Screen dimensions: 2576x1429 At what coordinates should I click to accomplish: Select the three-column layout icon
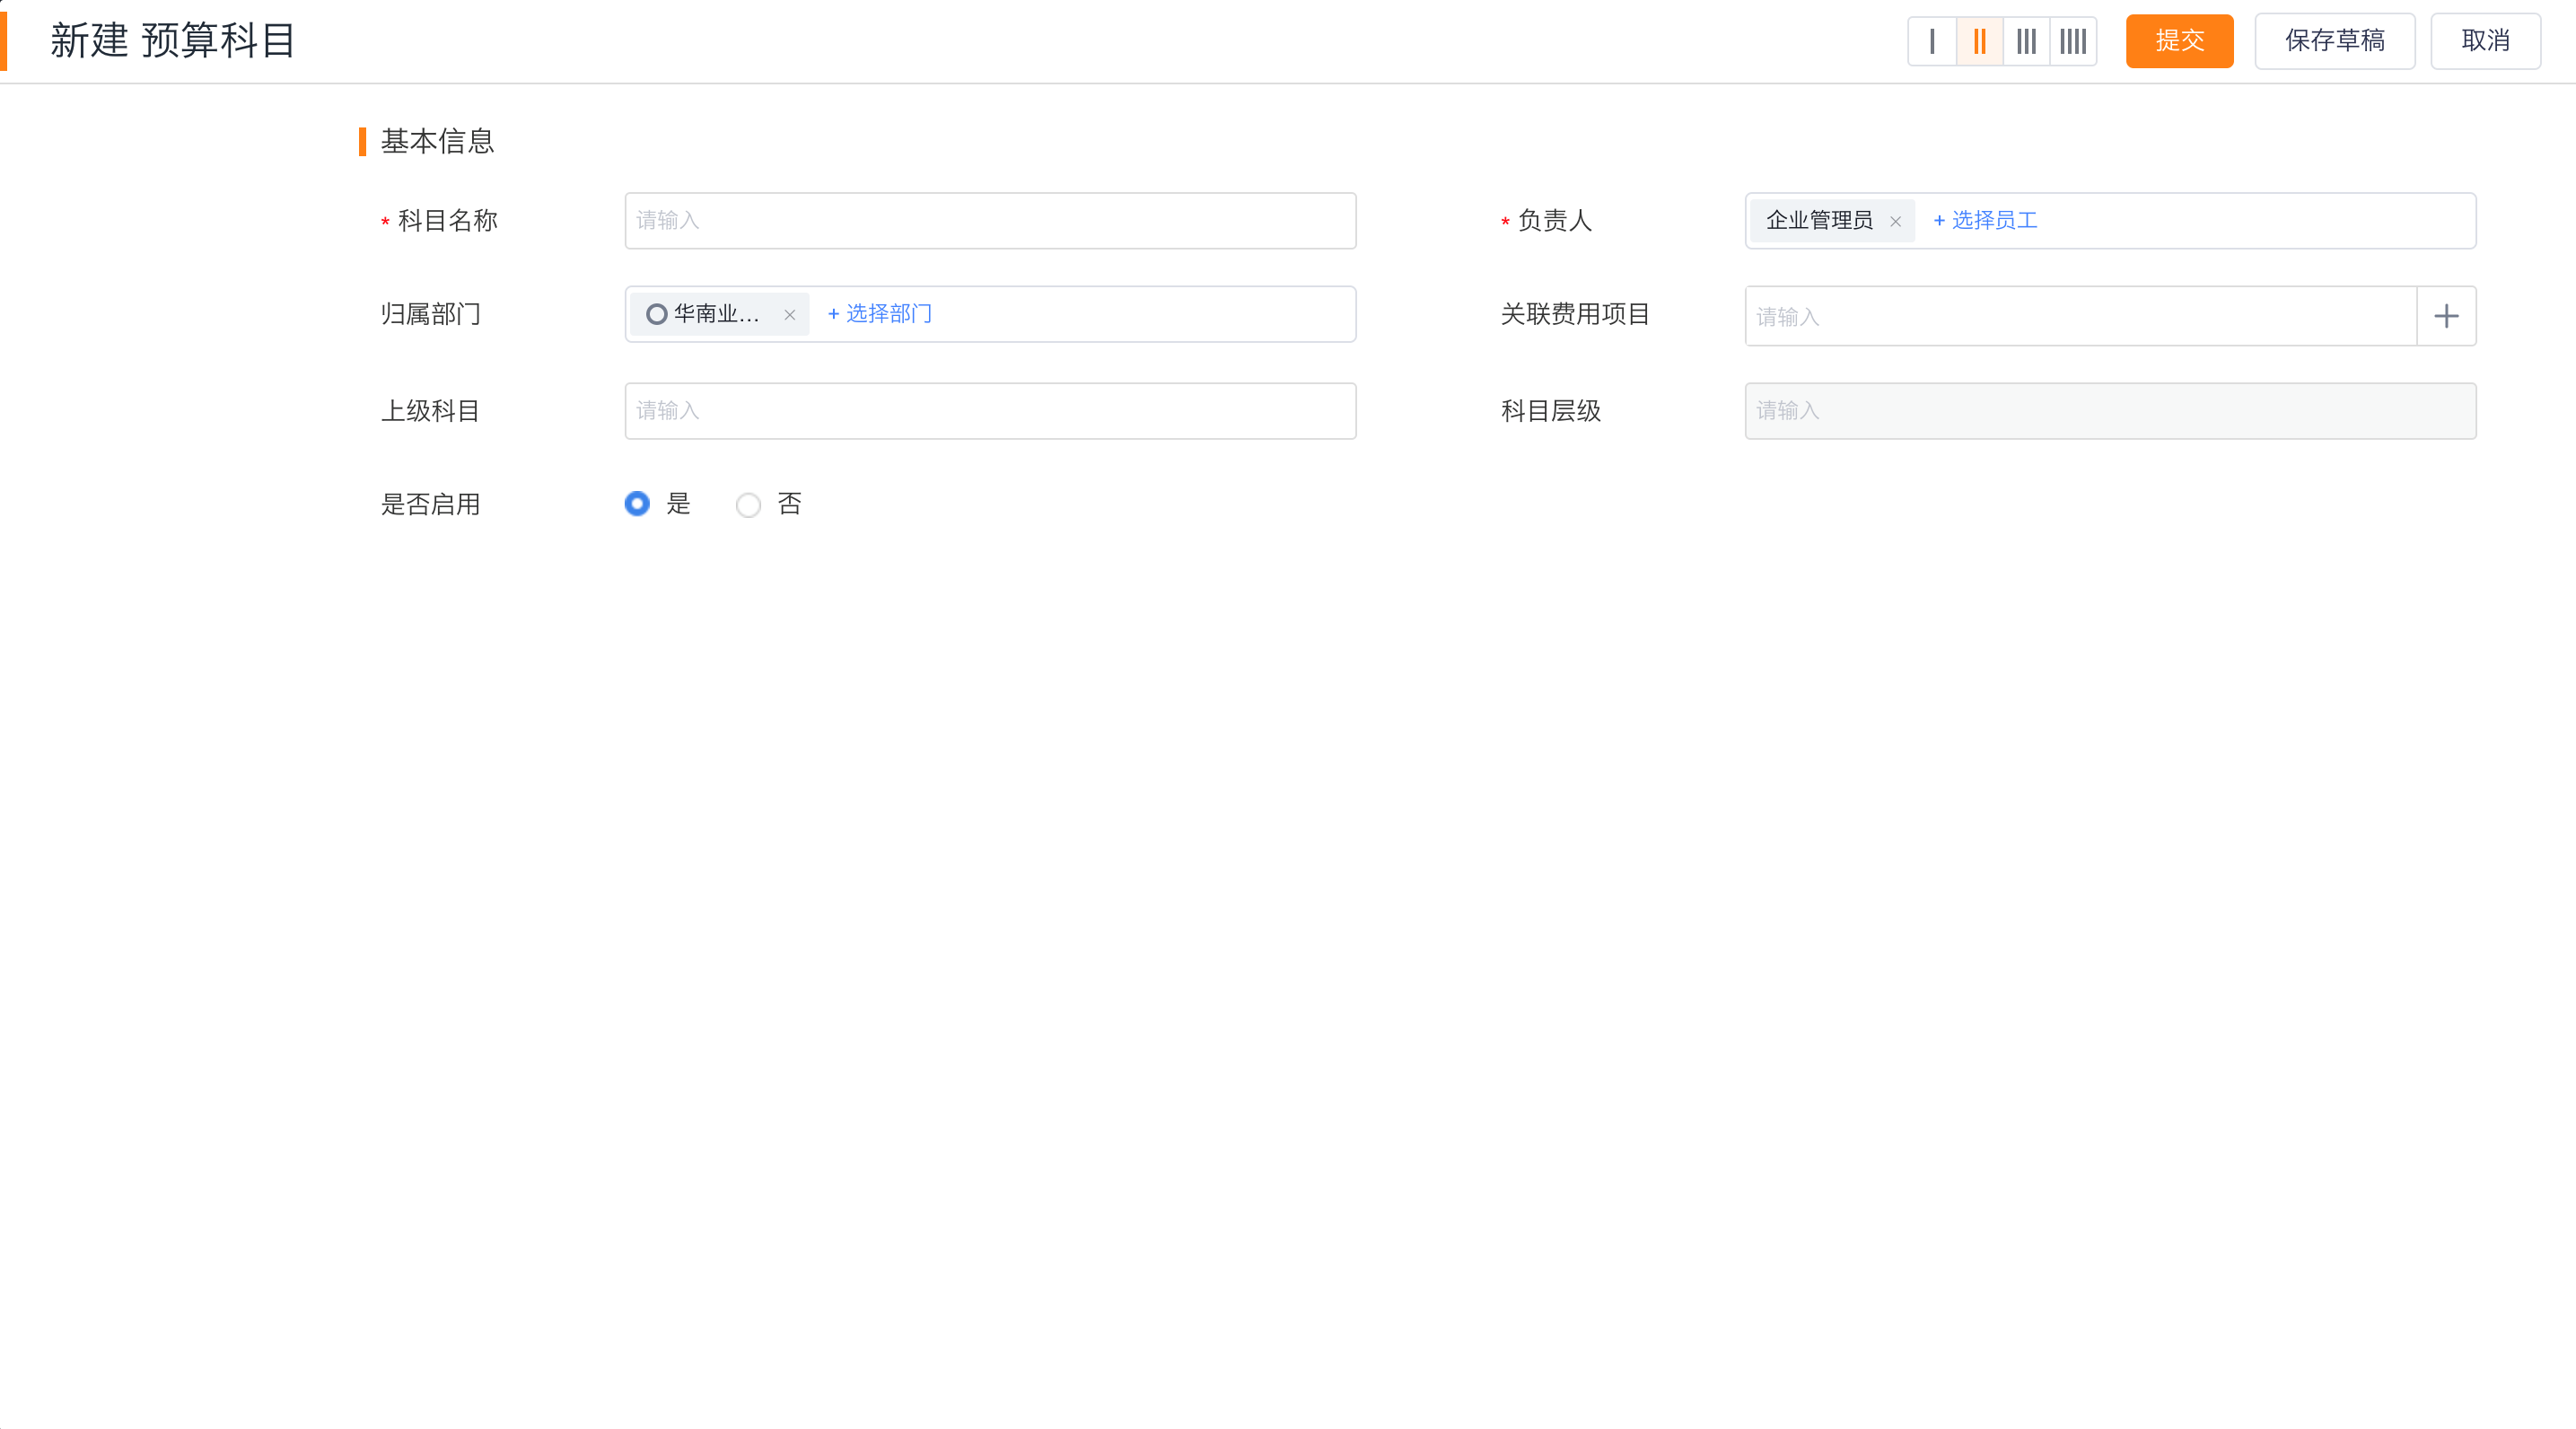tap(2026, 41)
